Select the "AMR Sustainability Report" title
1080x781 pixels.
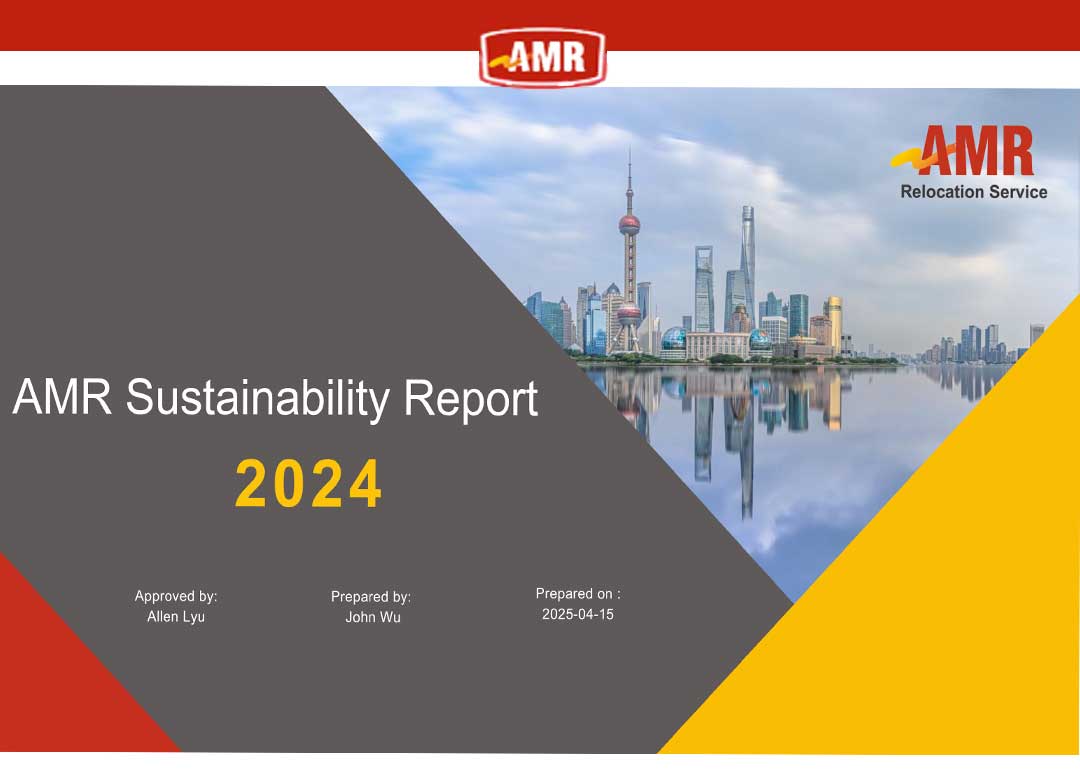pyautogui.click(x=275, y=398)
